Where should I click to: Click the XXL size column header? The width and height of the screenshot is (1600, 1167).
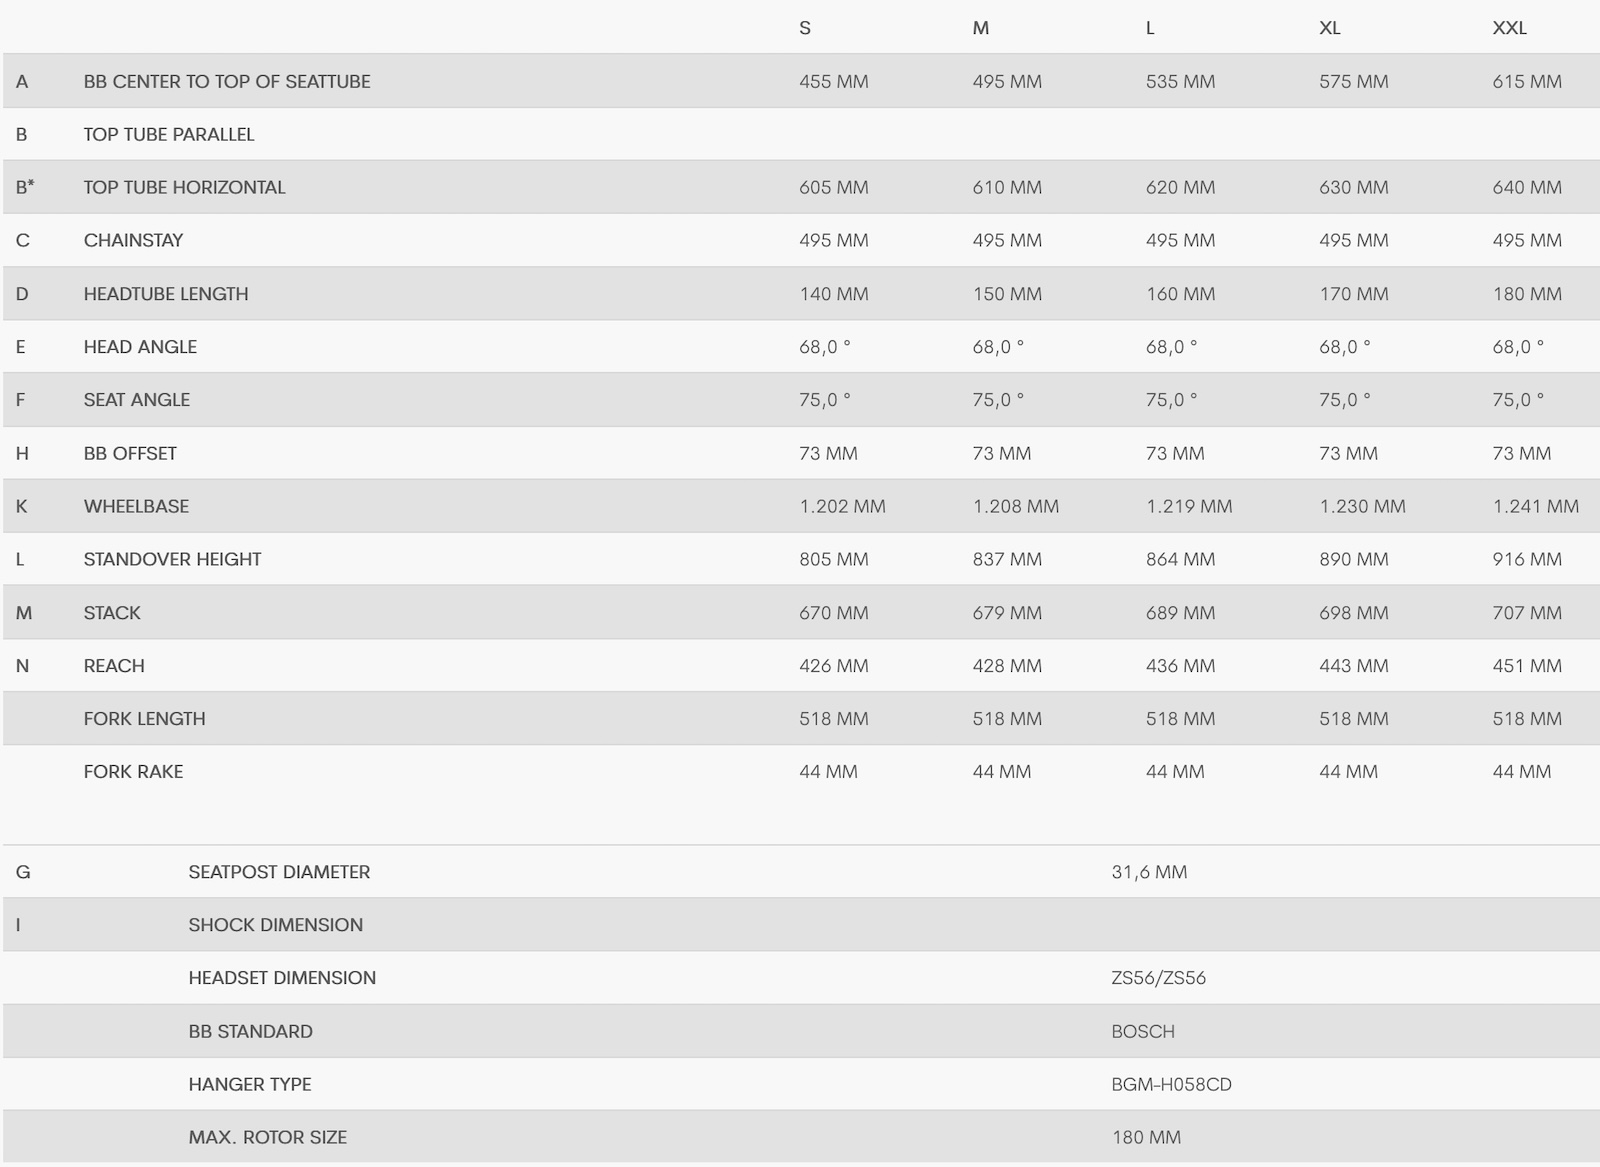click(1509, 28)
